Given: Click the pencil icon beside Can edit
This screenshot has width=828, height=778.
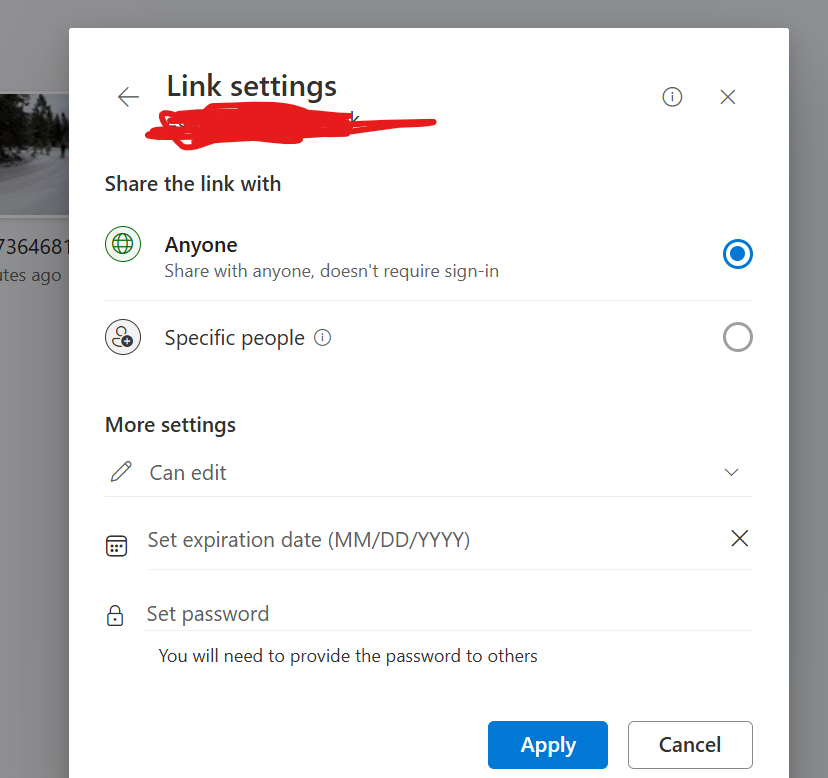Looking at the screenshot, I should [121, 472].
